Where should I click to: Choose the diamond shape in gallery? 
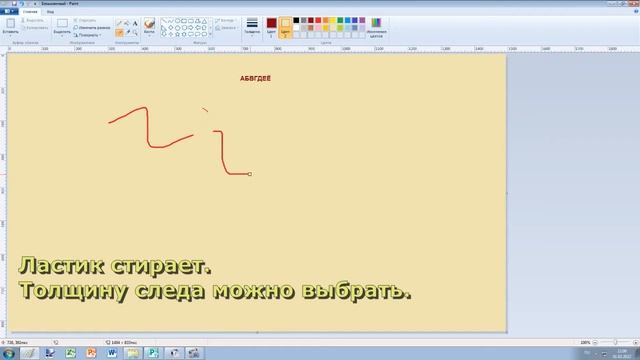[x=171, y=27]
